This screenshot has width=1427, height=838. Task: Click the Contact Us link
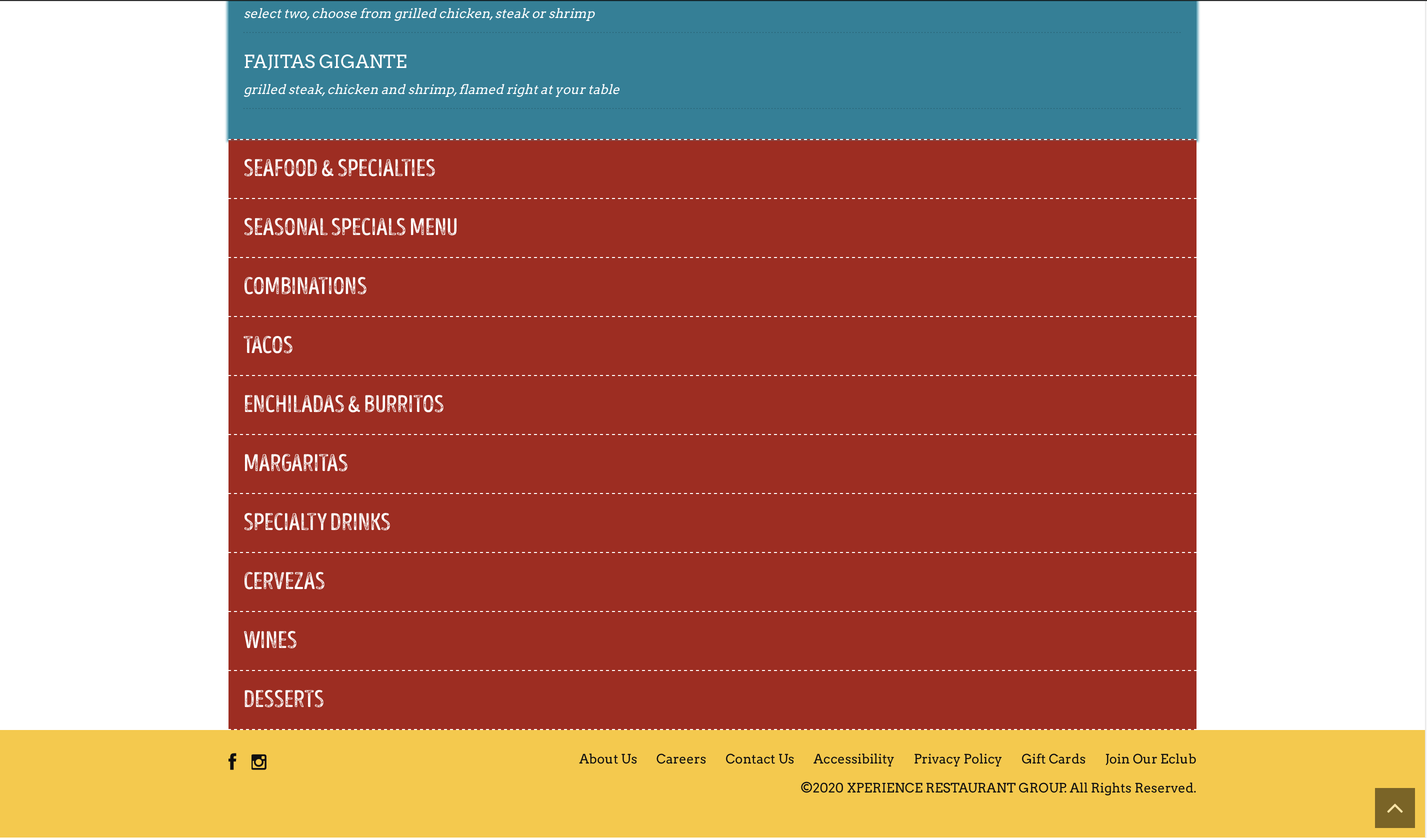coord(759,759)
